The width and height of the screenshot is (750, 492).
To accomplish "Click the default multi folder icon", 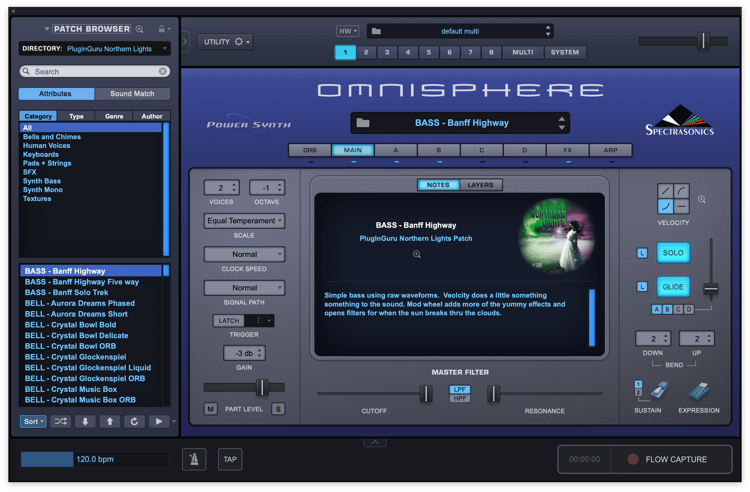I will 376,31.
